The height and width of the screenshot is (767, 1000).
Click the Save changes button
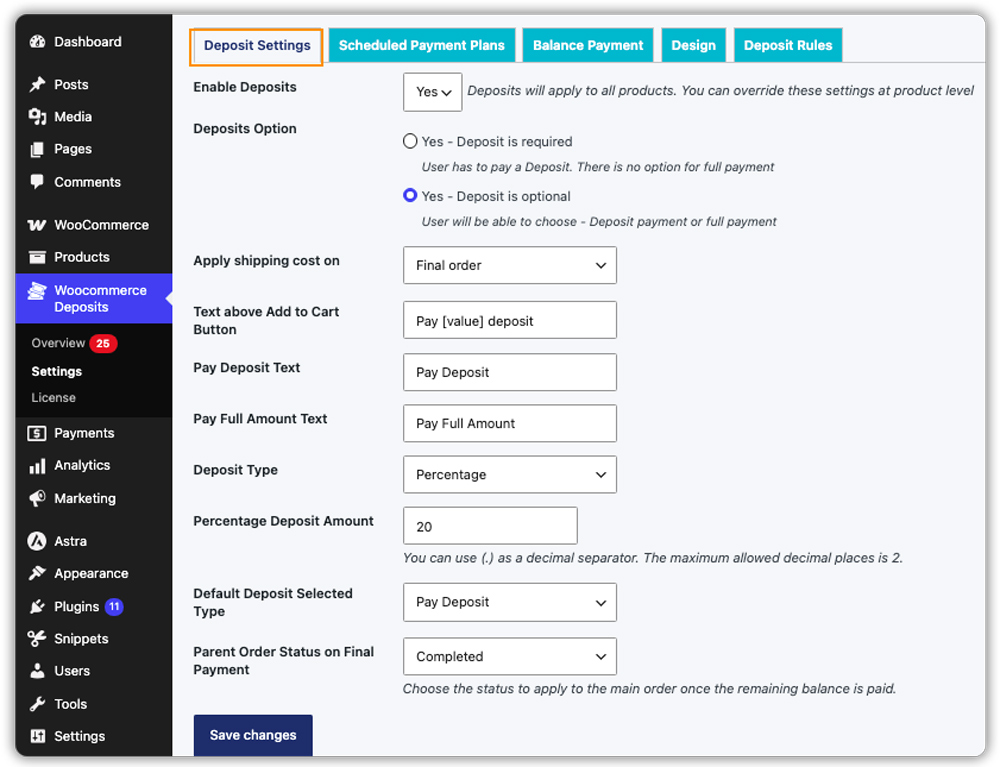(253, 735)
